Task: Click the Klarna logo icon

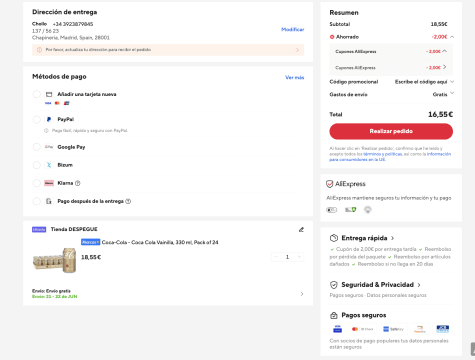Action: click(49, 183)
